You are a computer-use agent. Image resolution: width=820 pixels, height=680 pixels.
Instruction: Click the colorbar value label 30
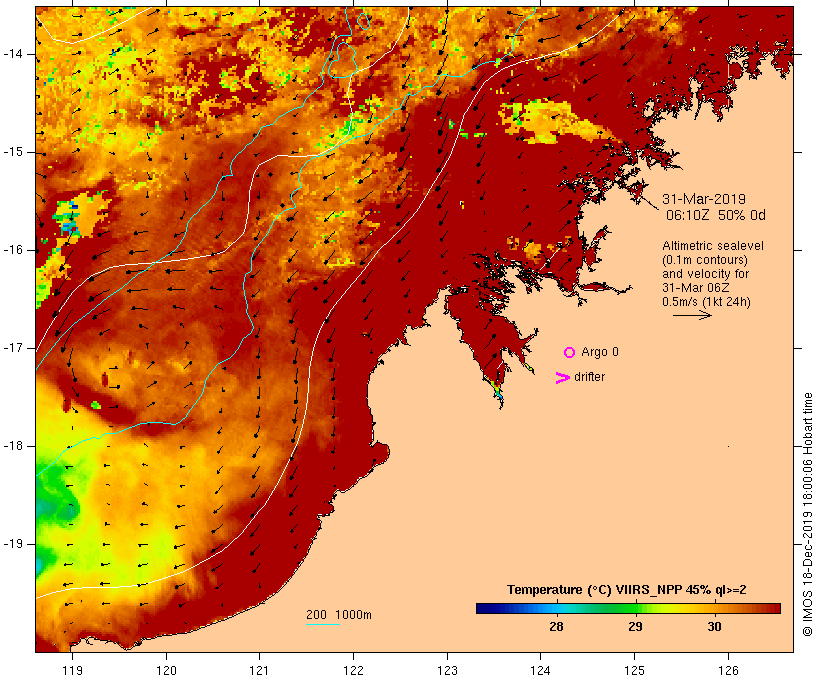pos(714,626)
